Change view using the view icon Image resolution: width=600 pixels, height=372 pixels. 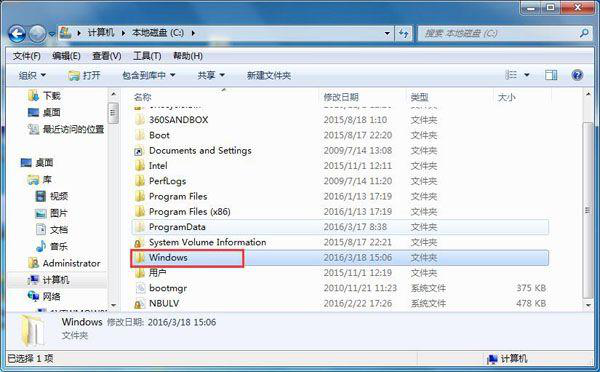tap(511, 75)
